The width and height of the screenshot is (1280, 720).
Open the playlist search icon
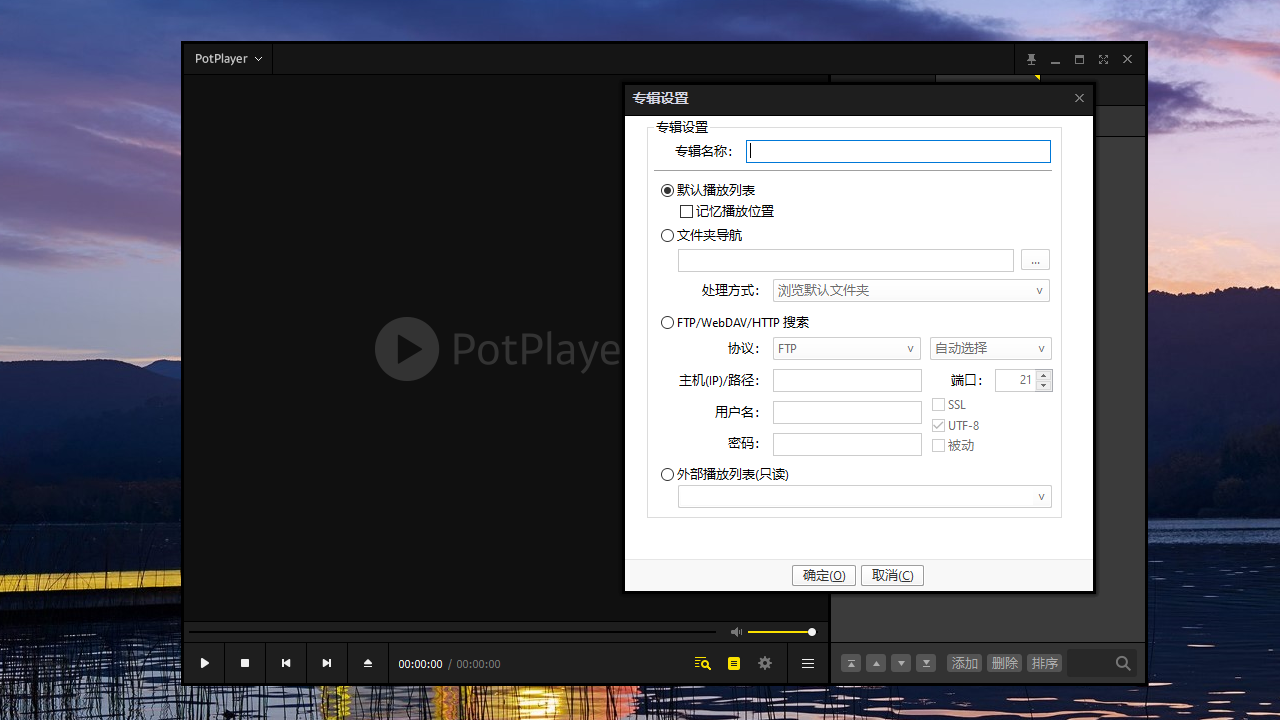pyautogui.click(x=701, y=663)
